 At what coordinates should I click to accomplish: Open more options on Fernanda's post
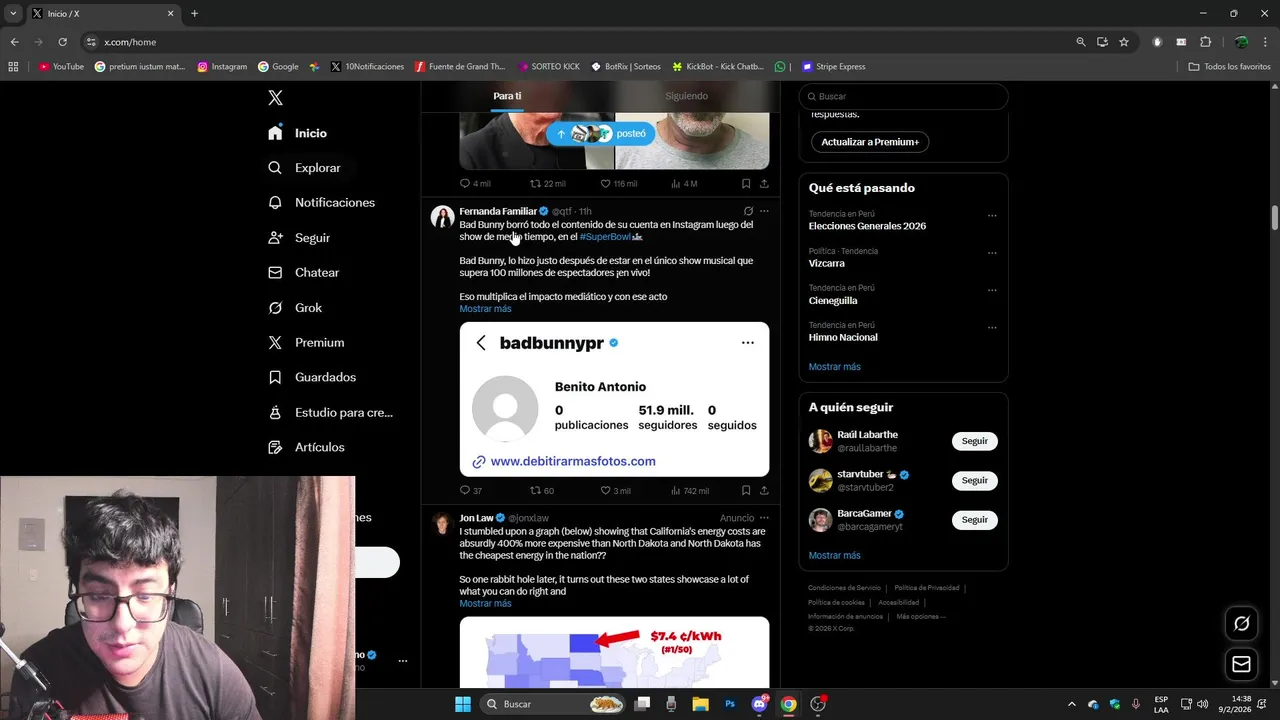click(764, 211)
